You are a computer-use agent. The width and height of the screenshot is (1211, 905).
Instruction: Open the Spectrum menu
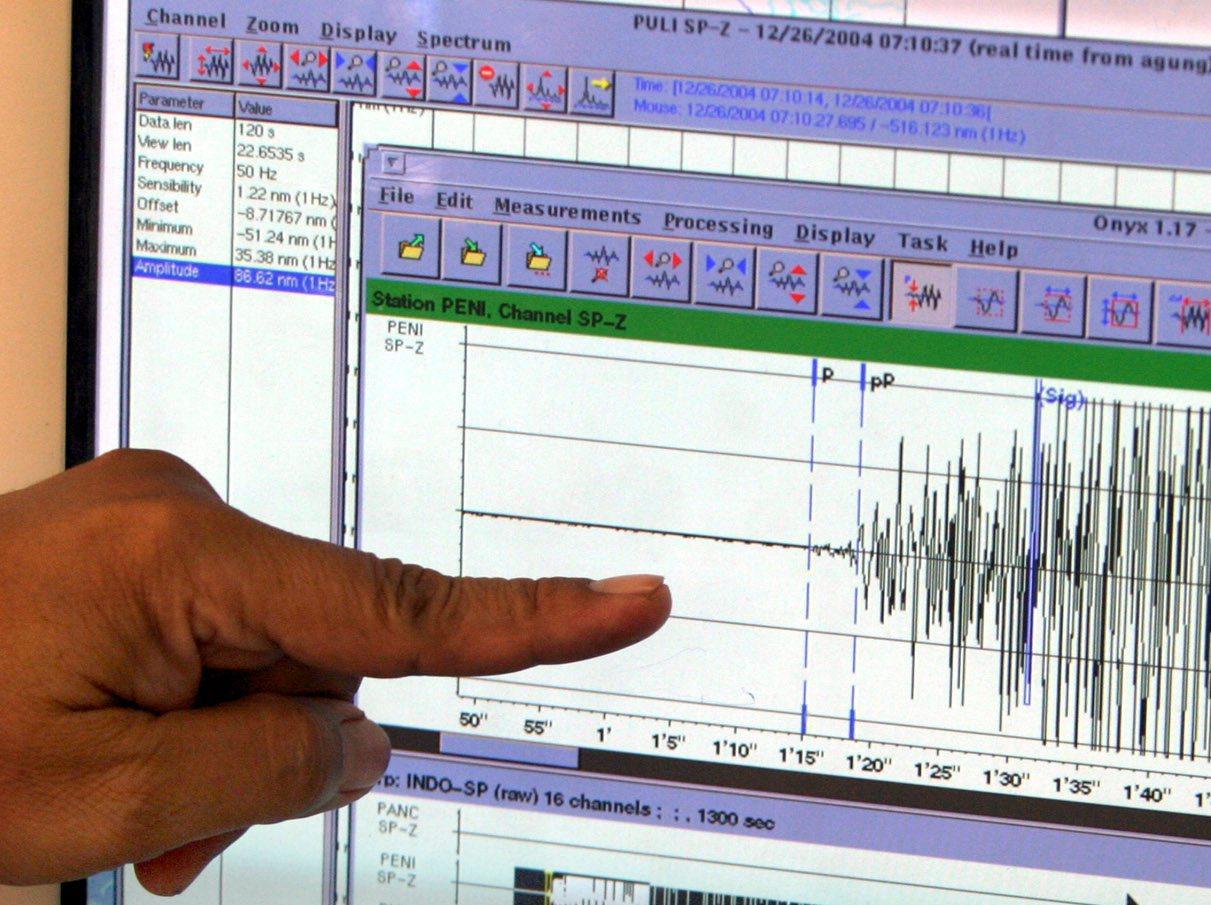463,41
